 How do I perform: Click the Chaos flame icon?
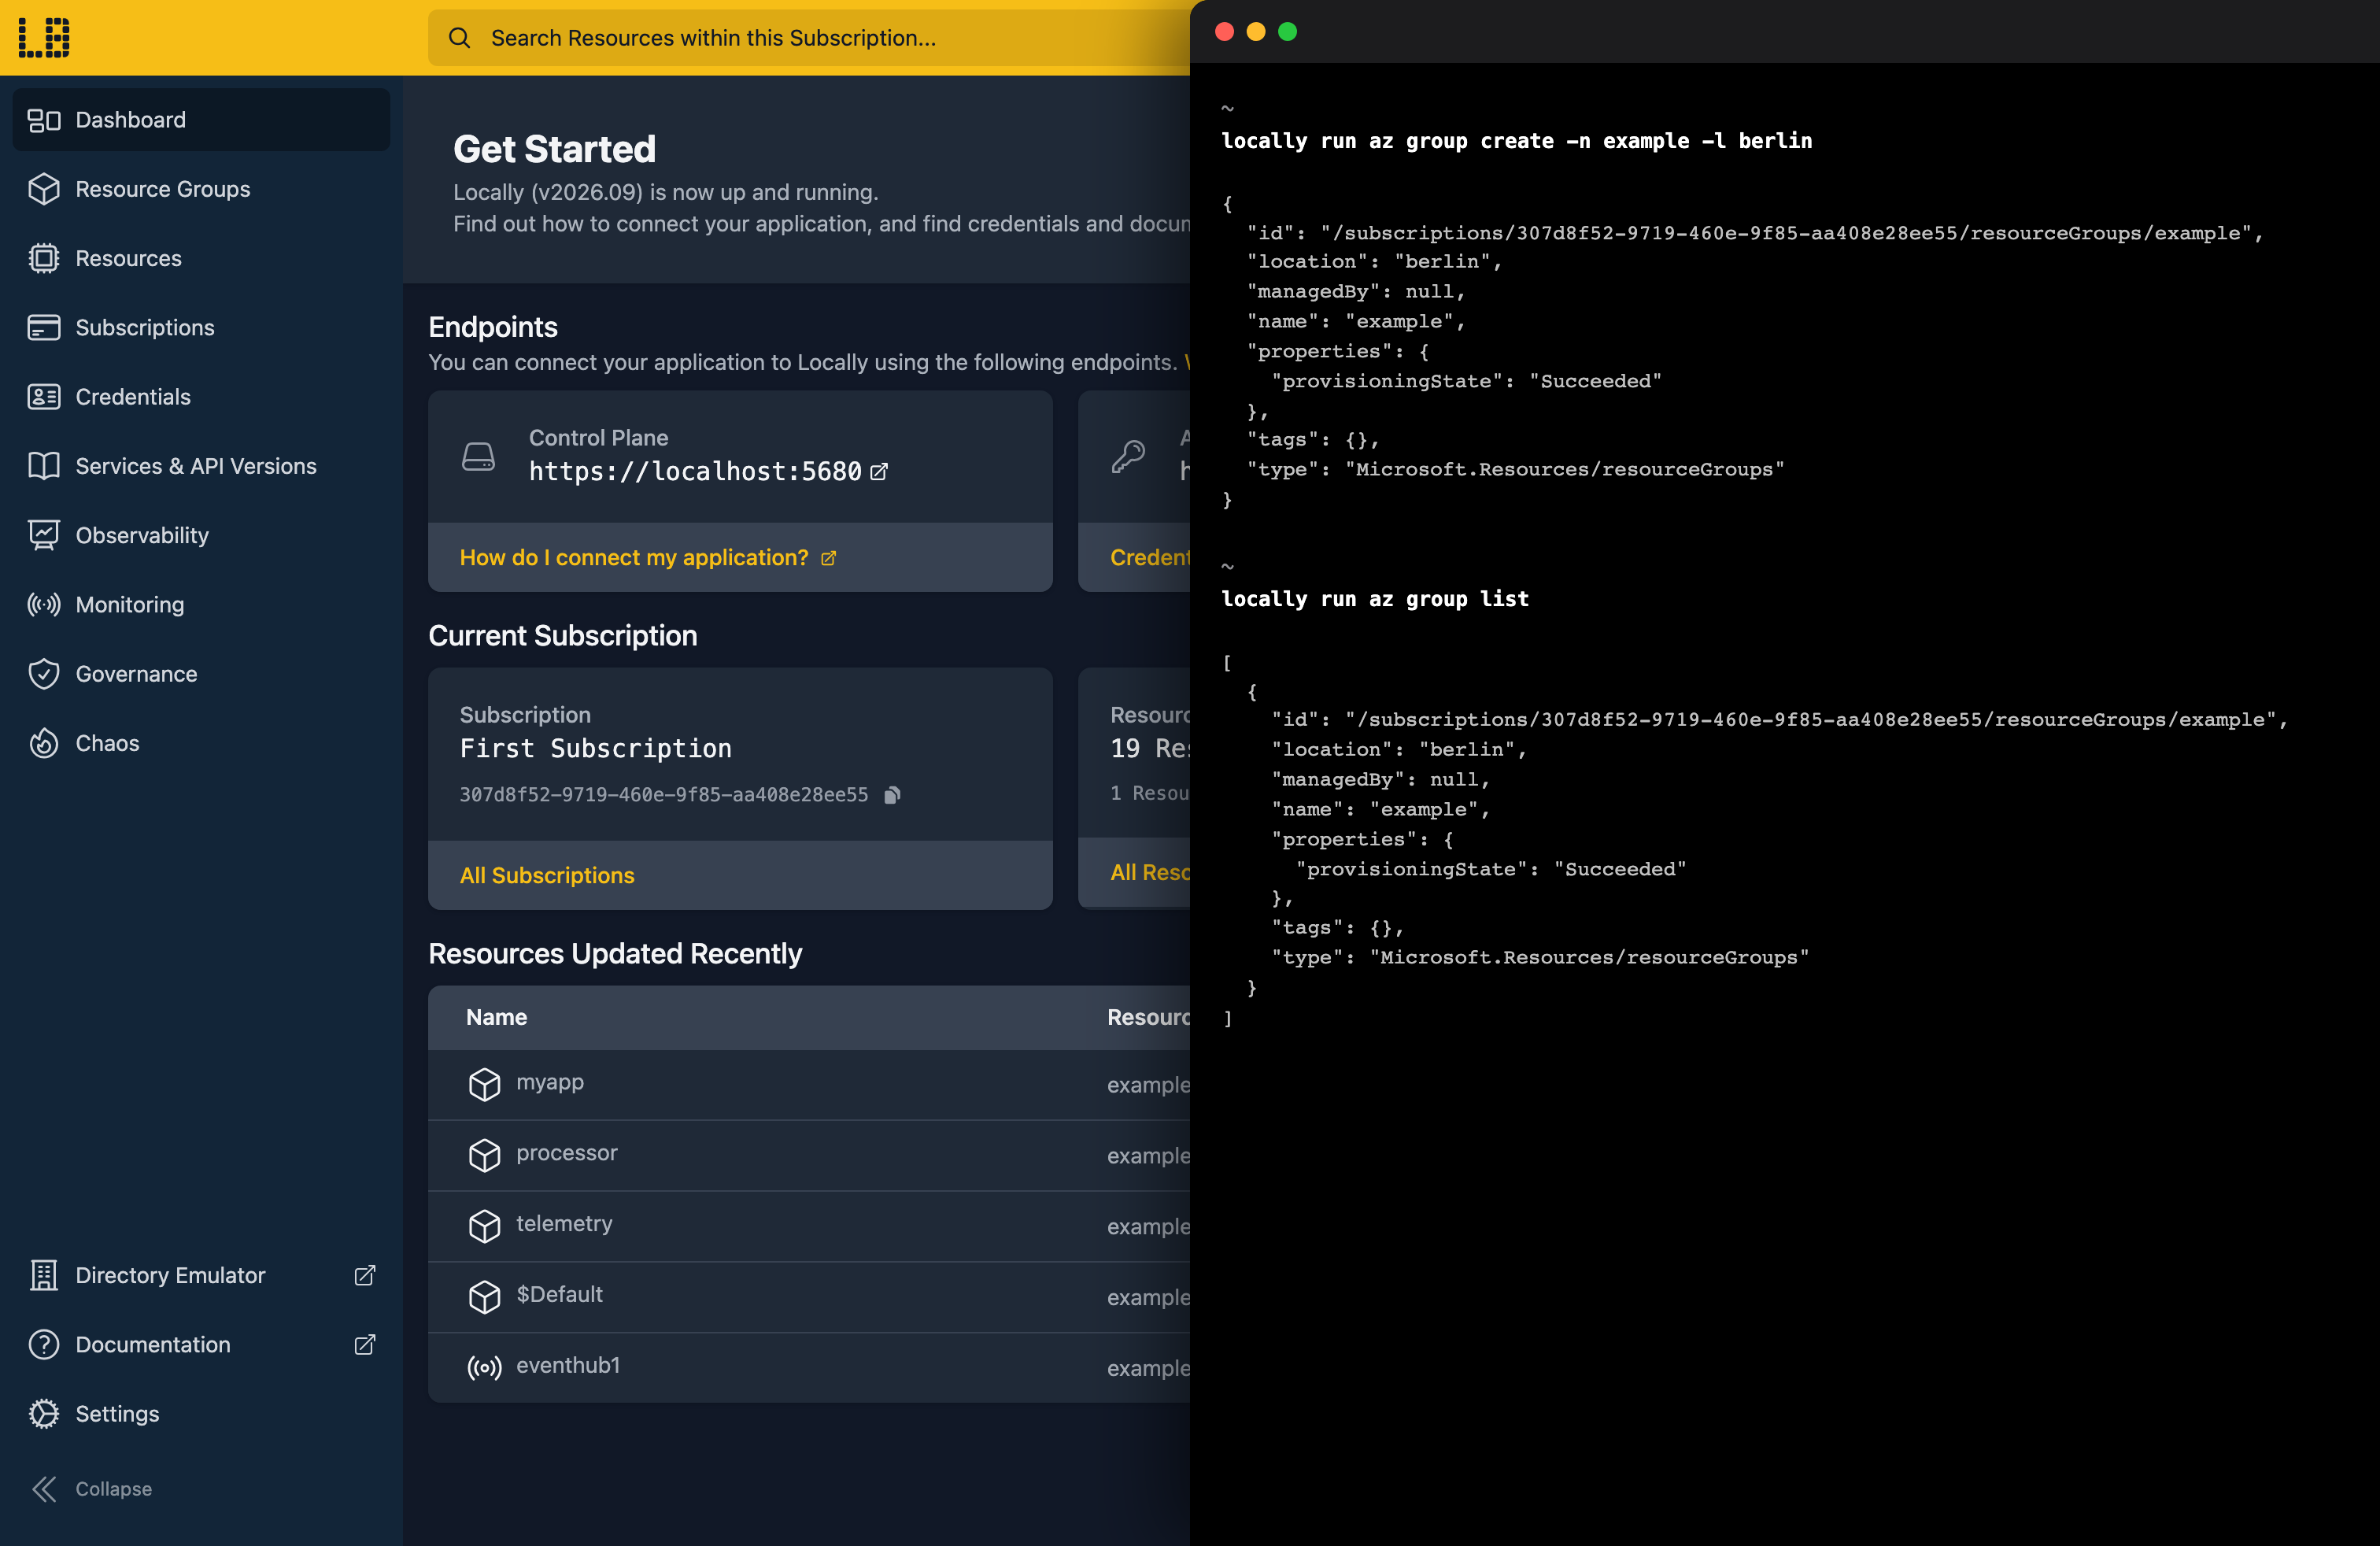[x=44, y=743]
